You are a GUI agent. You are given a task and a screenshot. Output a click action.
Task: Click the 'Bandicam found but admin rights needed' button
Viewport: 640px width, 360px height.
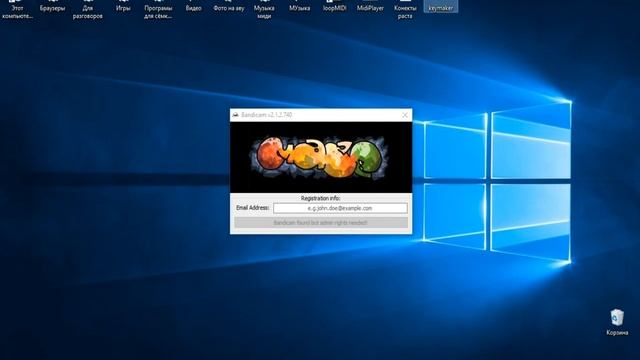pyautogui.click(x=321, y=223)
